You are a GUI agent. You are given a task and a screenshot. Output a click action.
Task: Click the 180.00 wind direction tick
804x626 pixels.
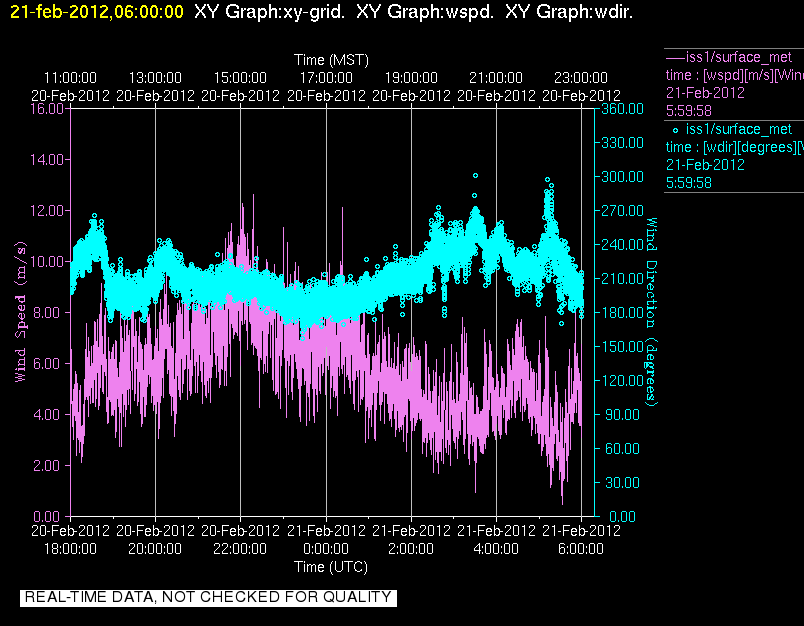(x=622, y=312)
